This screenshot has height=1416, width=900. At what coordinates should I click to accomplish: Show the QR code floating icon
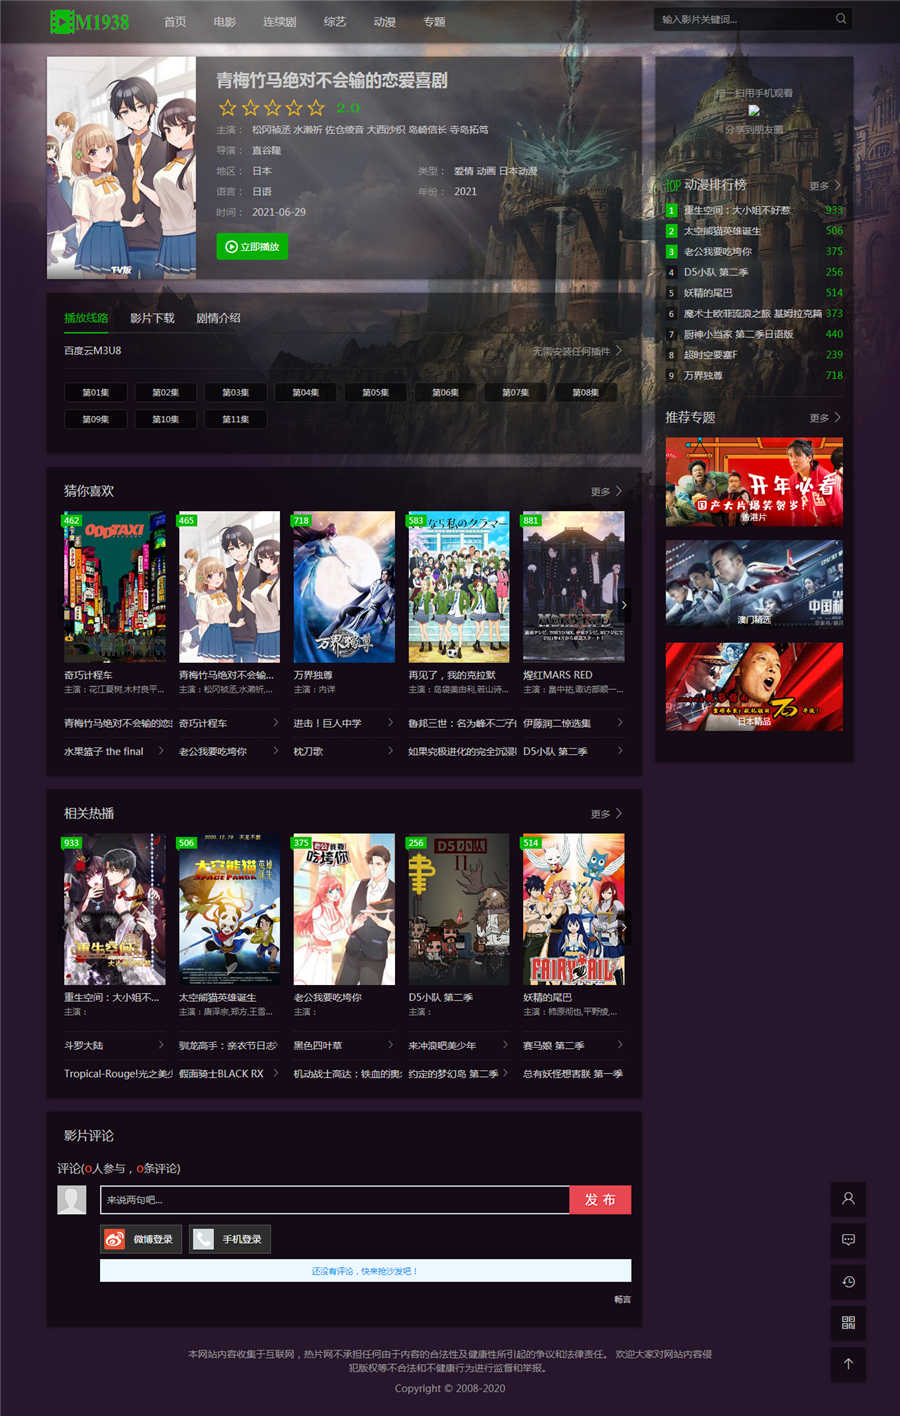pyautogui.click(x=848, y=1323)
